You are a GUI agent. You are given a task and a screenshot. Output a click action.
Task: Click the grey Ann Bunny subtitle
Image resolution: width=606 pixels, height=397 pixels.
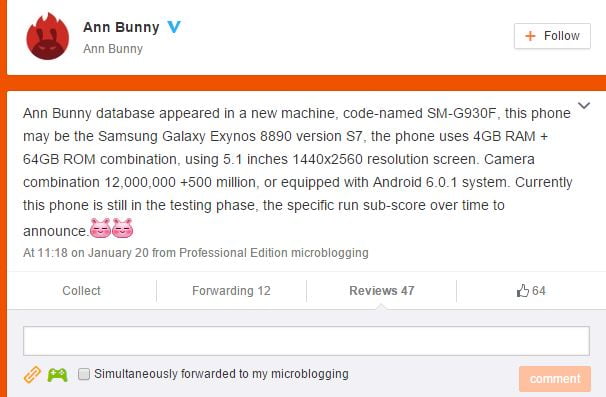[x=113, y=49]
